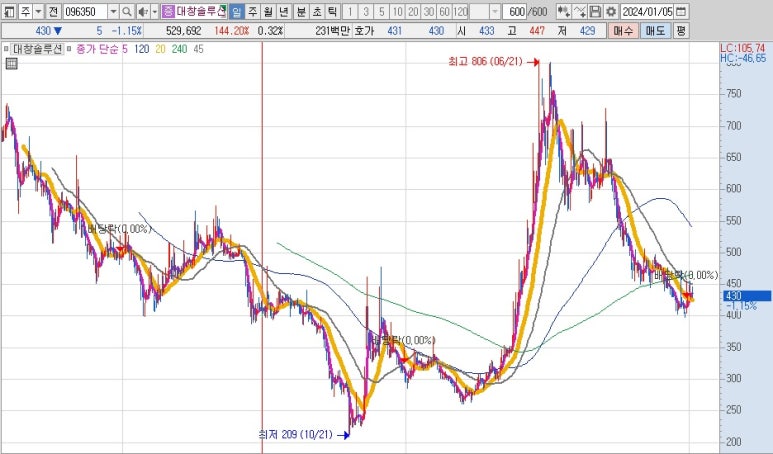Choose the 10 interval button
The image size is (773, 454).
tap(397, 11)
